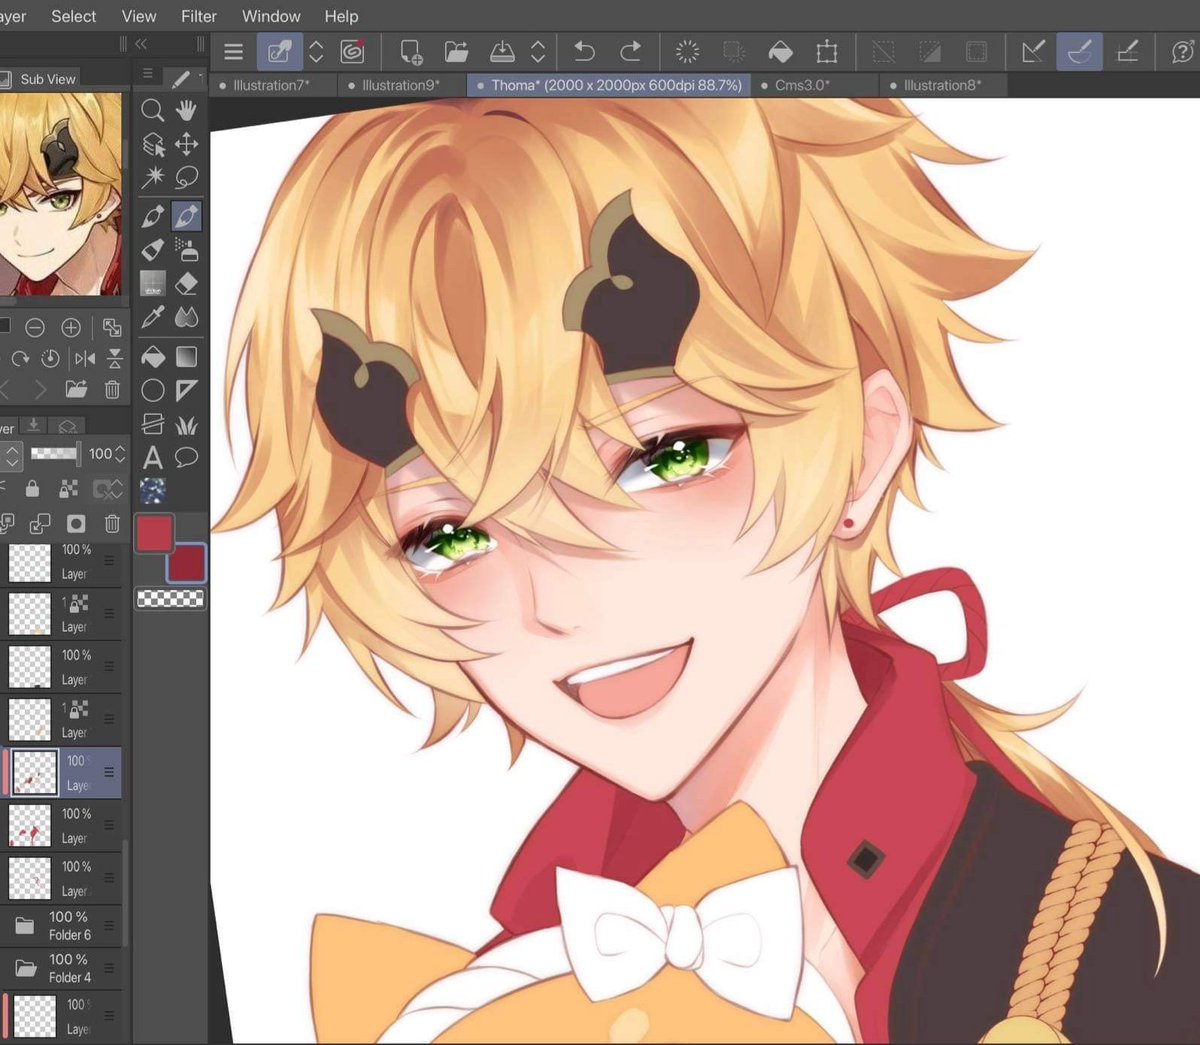Open the Filter menu
Image resolution: width=1200 pixels, height=1045 pixels.
pyautogui.click(x=199, y=16)
